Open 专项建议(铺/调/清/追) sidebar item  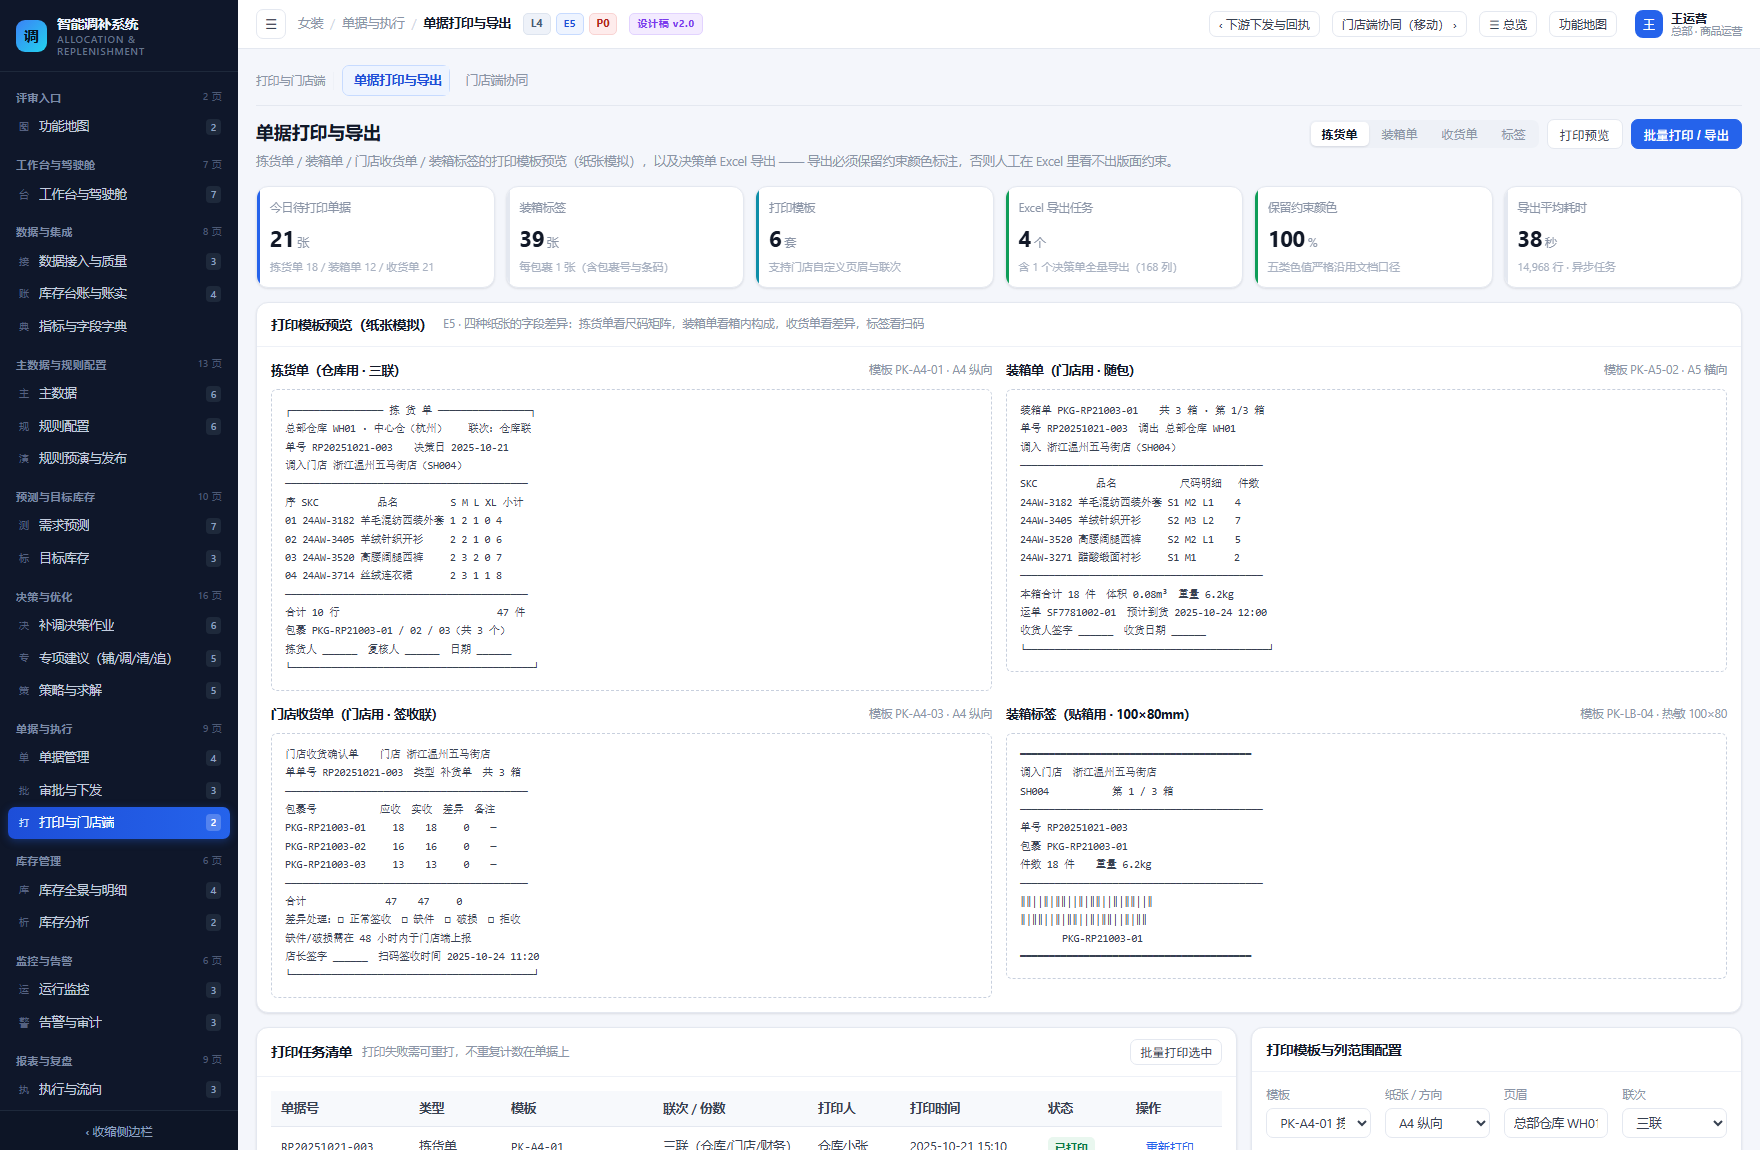click(x=119, y=659)
